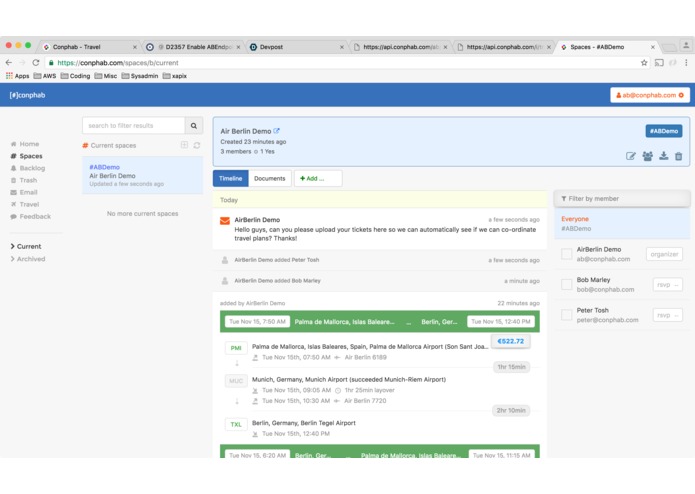Click the browser back arrow
Image resolution: width=695 pixels, height=494 pixels.
pyautogui.click(x=9, y=62)
